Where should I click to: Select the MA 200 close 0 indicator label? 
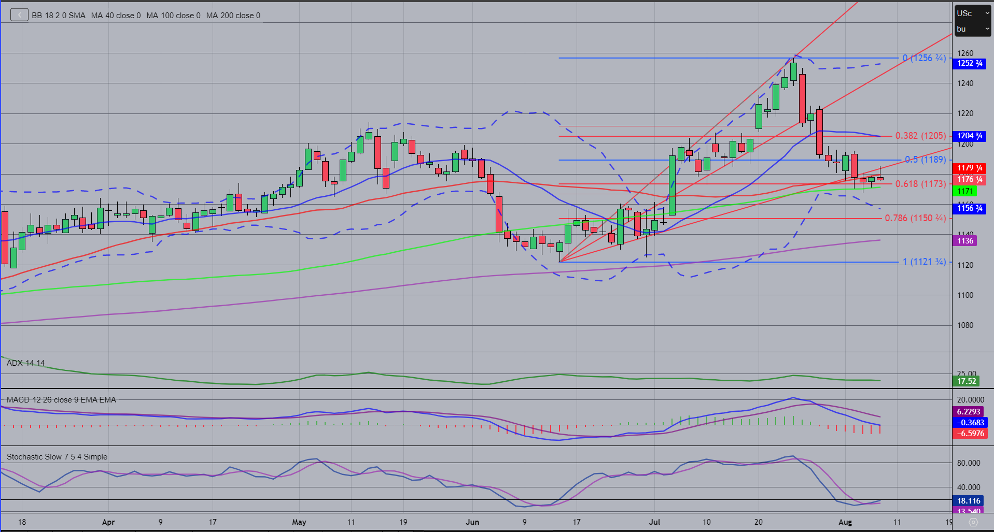coord(233,15)
